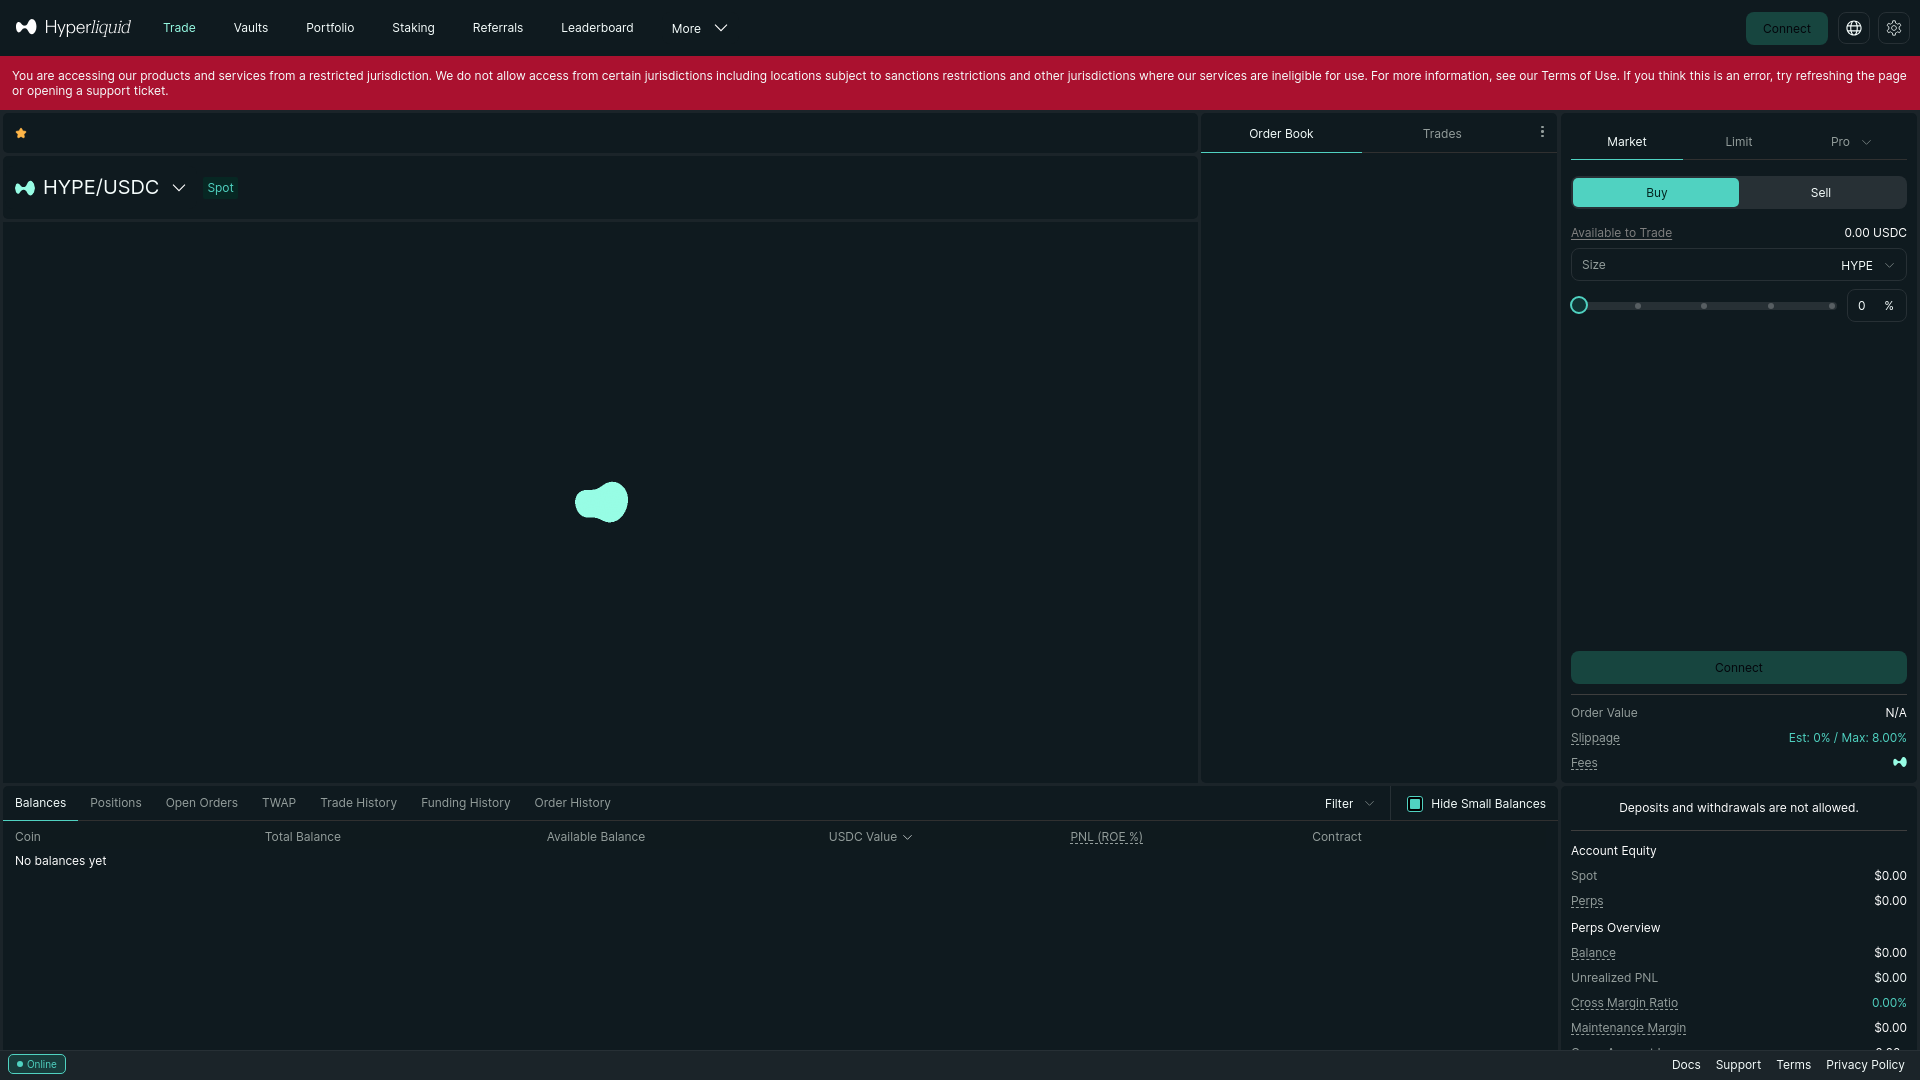Click the Spot market badge

[220, 188]
